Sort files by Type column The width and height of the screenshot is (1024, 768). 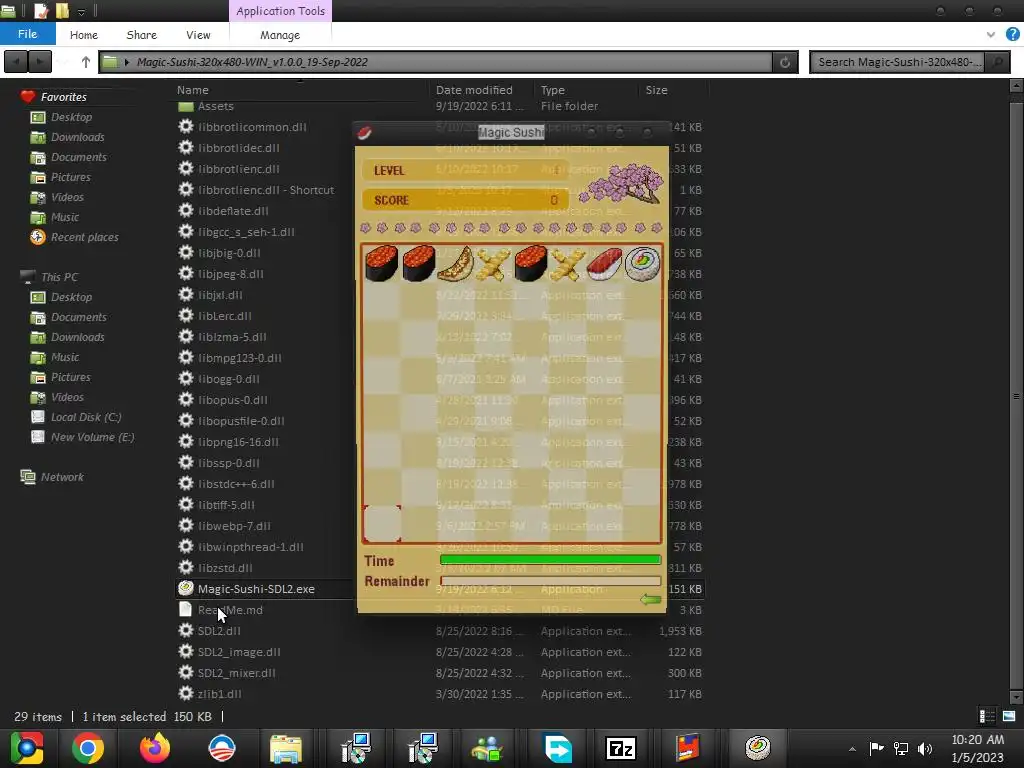552,90
